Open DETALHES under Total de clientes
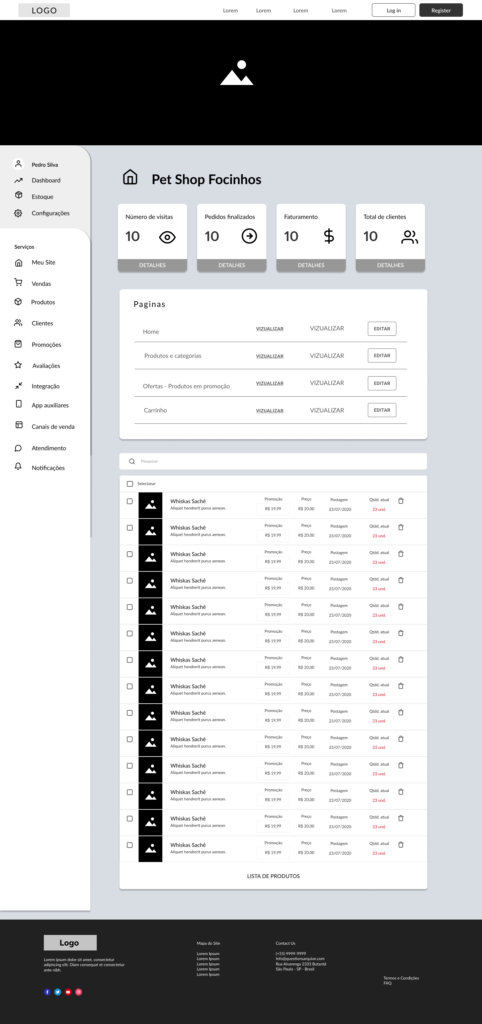 point(391,265)
